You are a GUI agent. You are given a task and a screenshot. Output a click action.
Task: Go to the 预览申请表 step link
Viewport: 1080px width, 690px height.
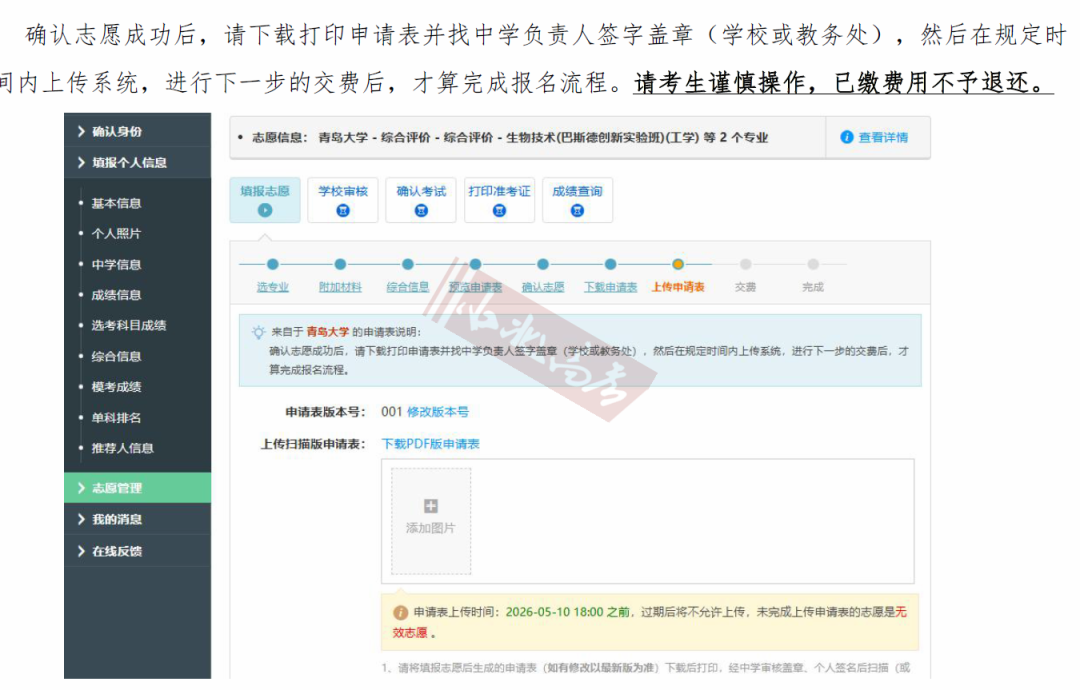[475, 286]
